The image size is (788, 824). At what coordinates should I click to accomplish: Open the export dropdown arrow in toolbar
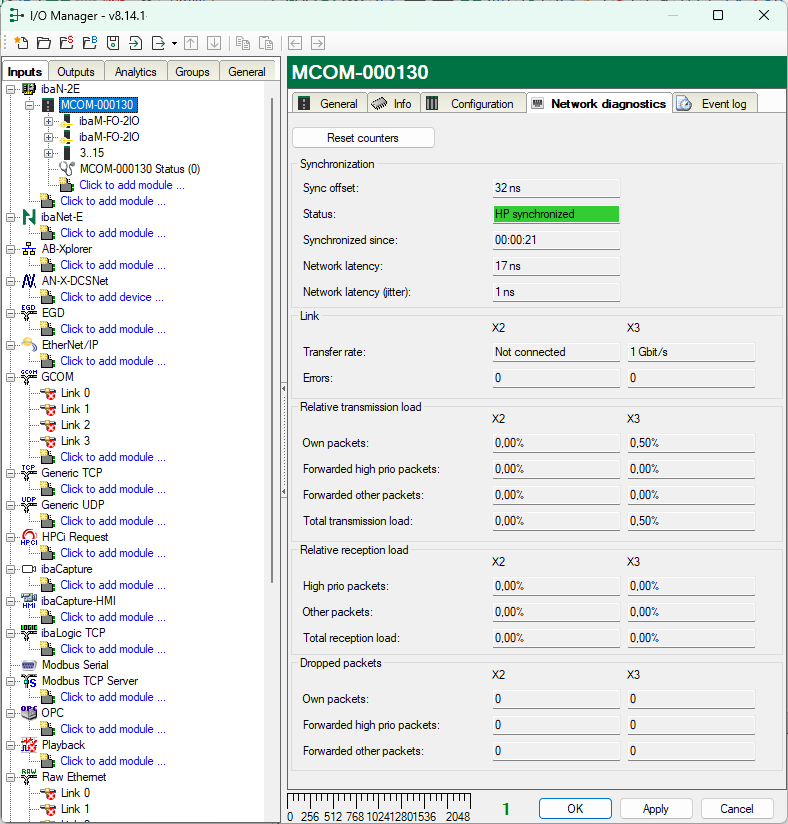[175, 44]
